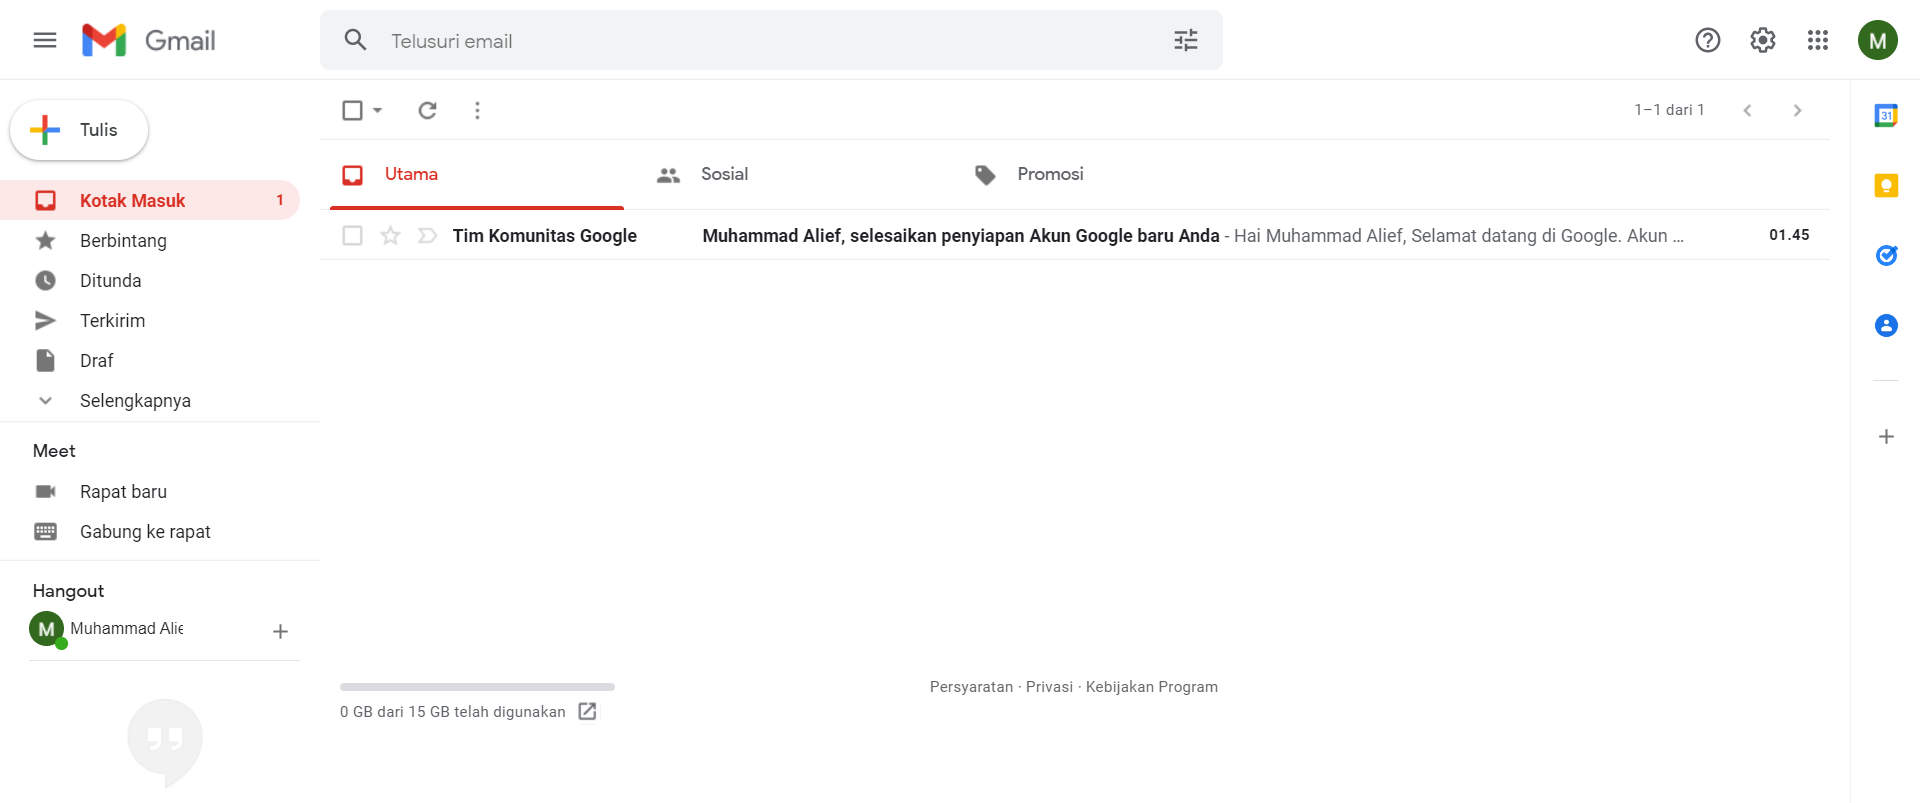Open Google Keep side panel icon
The height and width of the screenshot is (803, 1920).
coord(1886,185)
